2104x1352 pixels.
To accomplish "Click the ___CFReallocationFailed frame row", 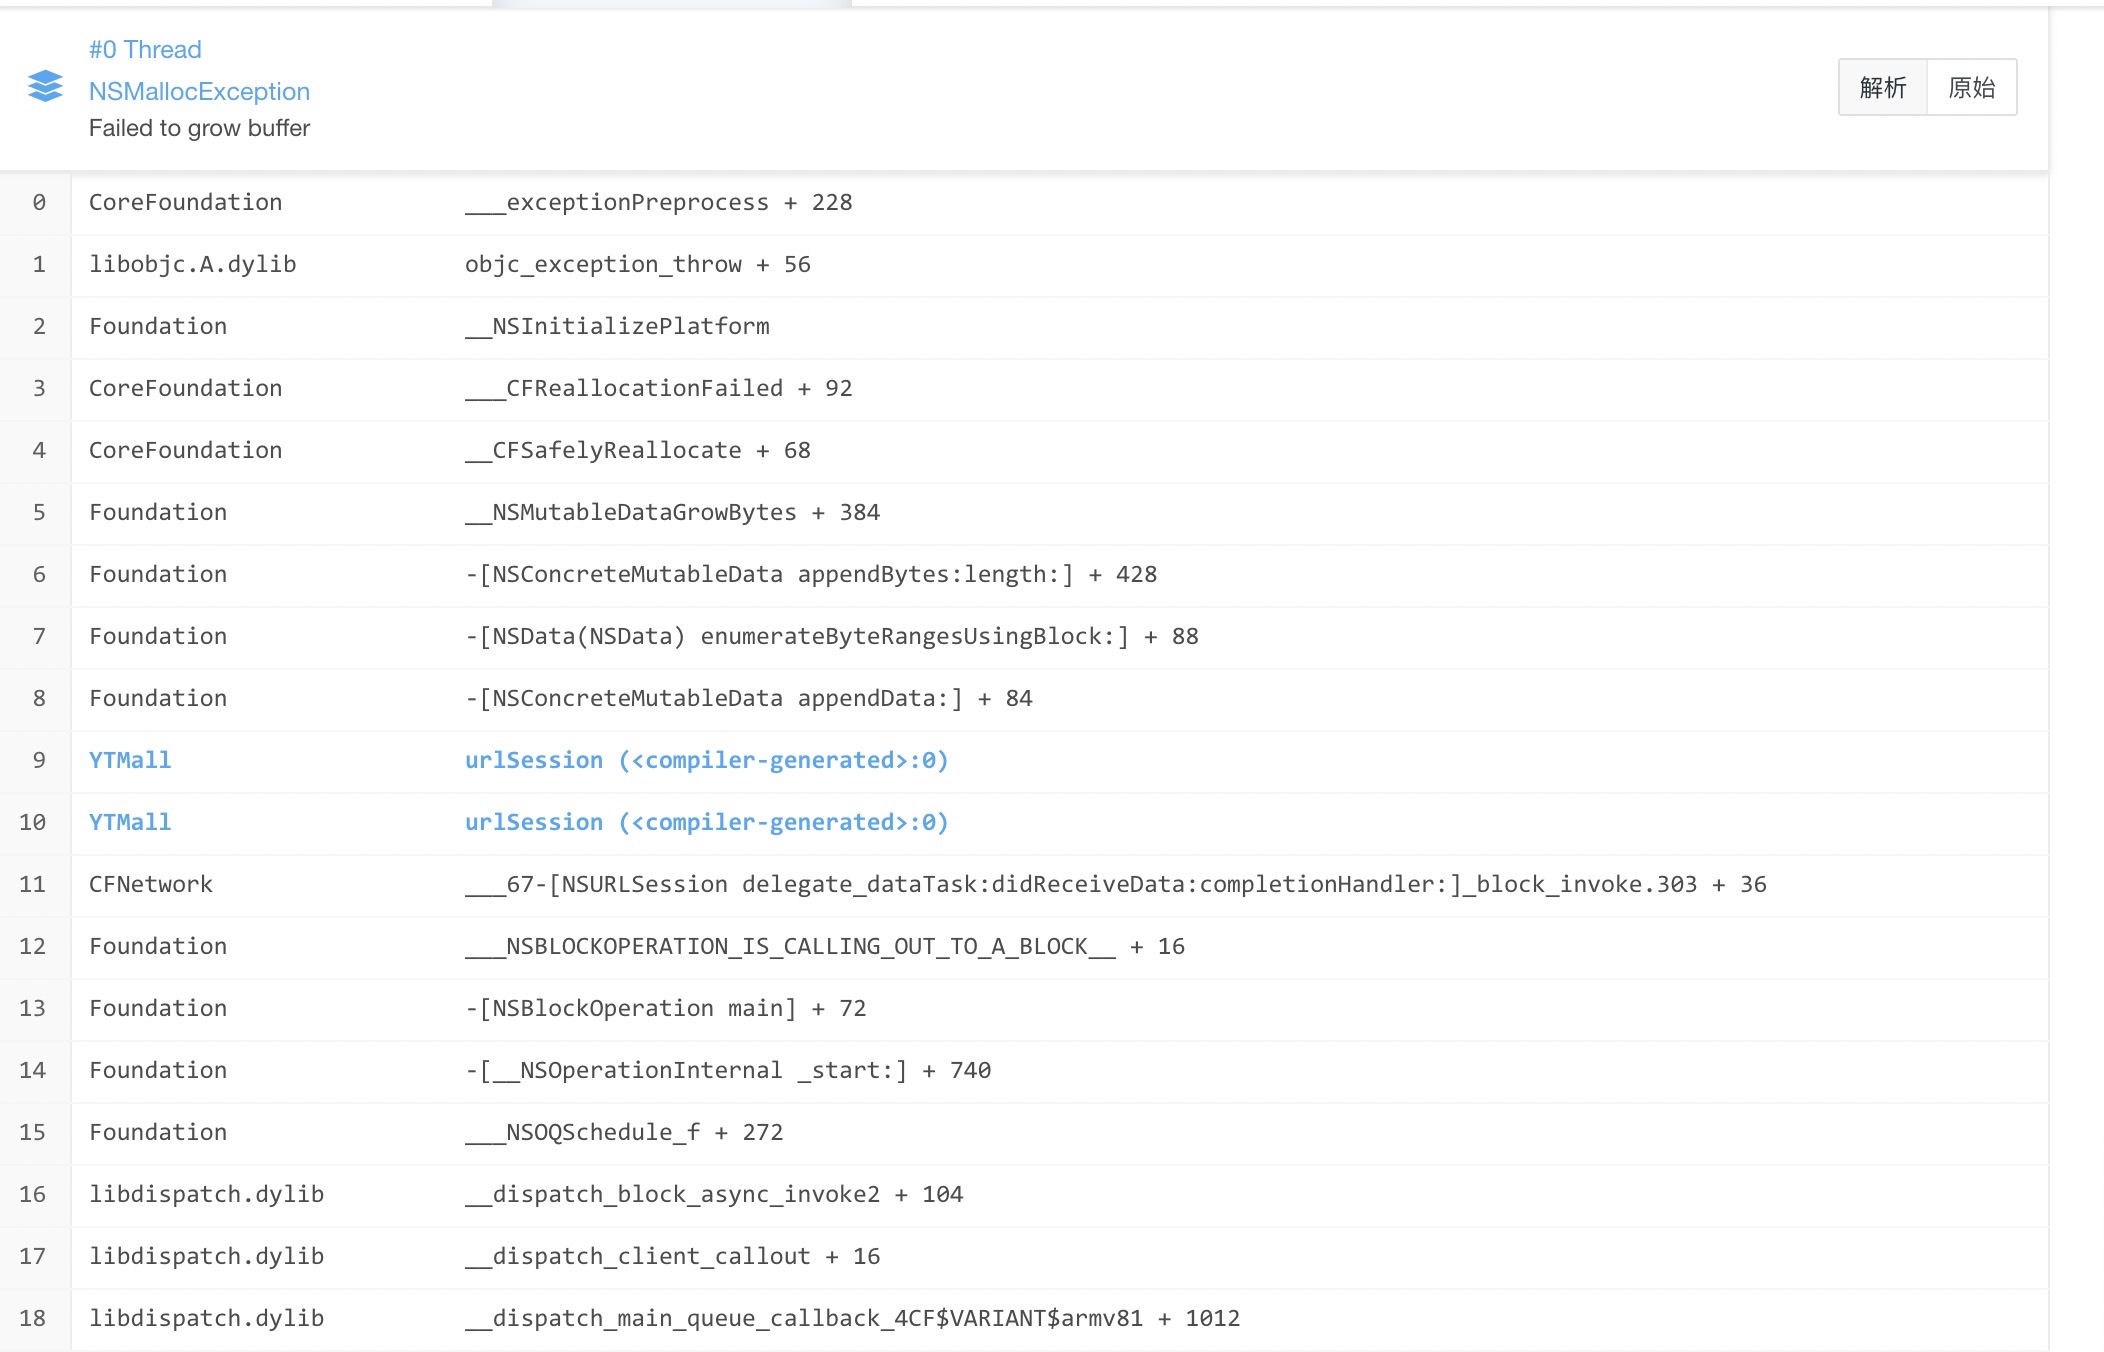I will (658, 388).
